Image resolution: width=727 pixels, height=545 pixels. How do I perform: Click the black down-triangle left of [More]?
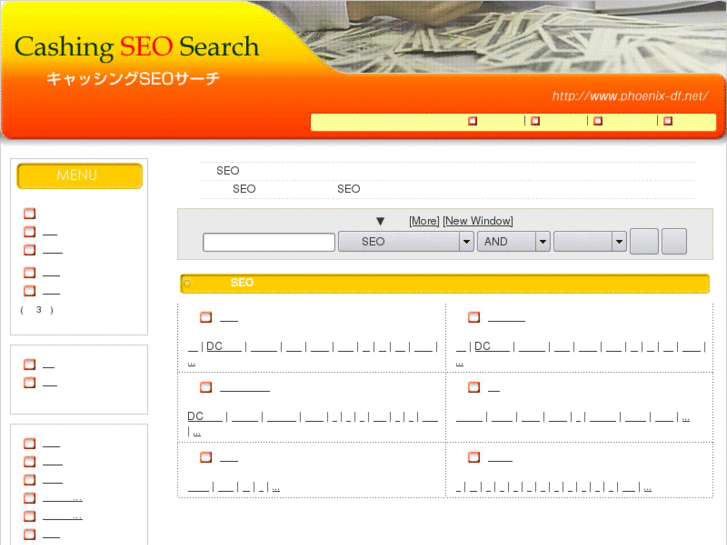pos(380,221)
